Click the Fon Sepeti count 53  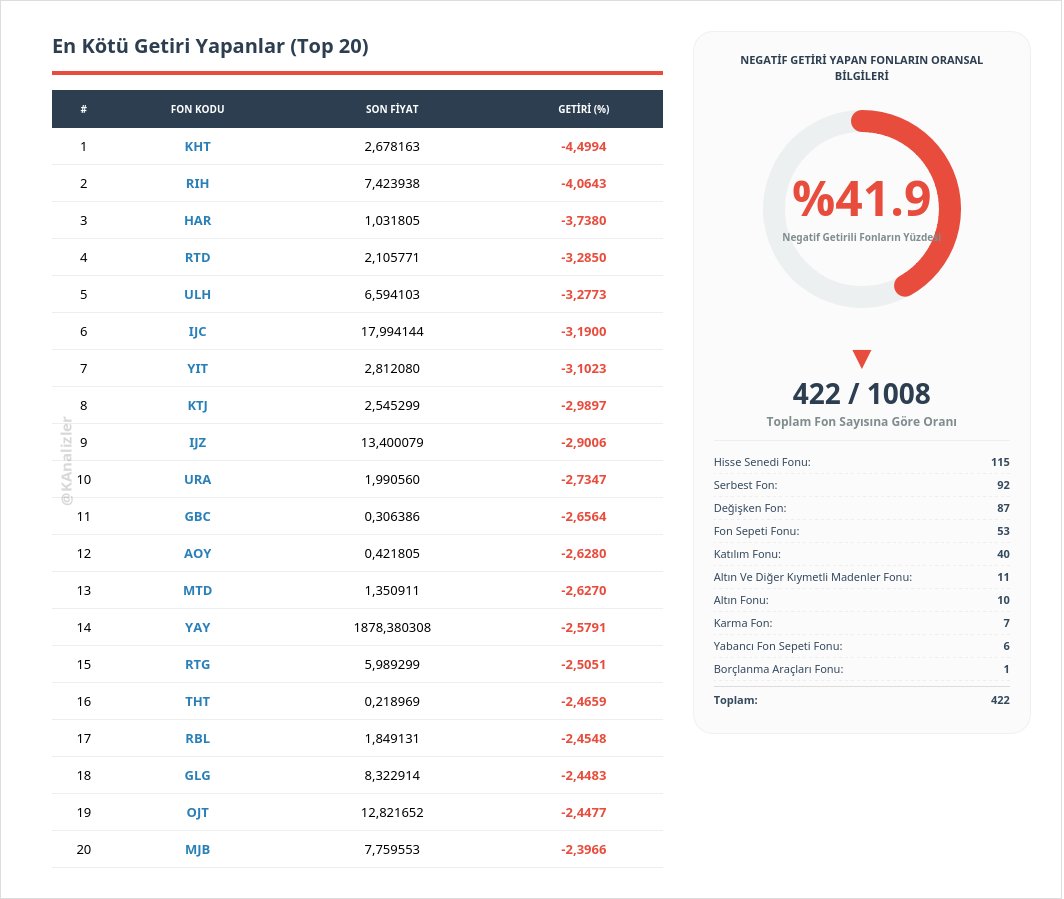point(1004,531)
